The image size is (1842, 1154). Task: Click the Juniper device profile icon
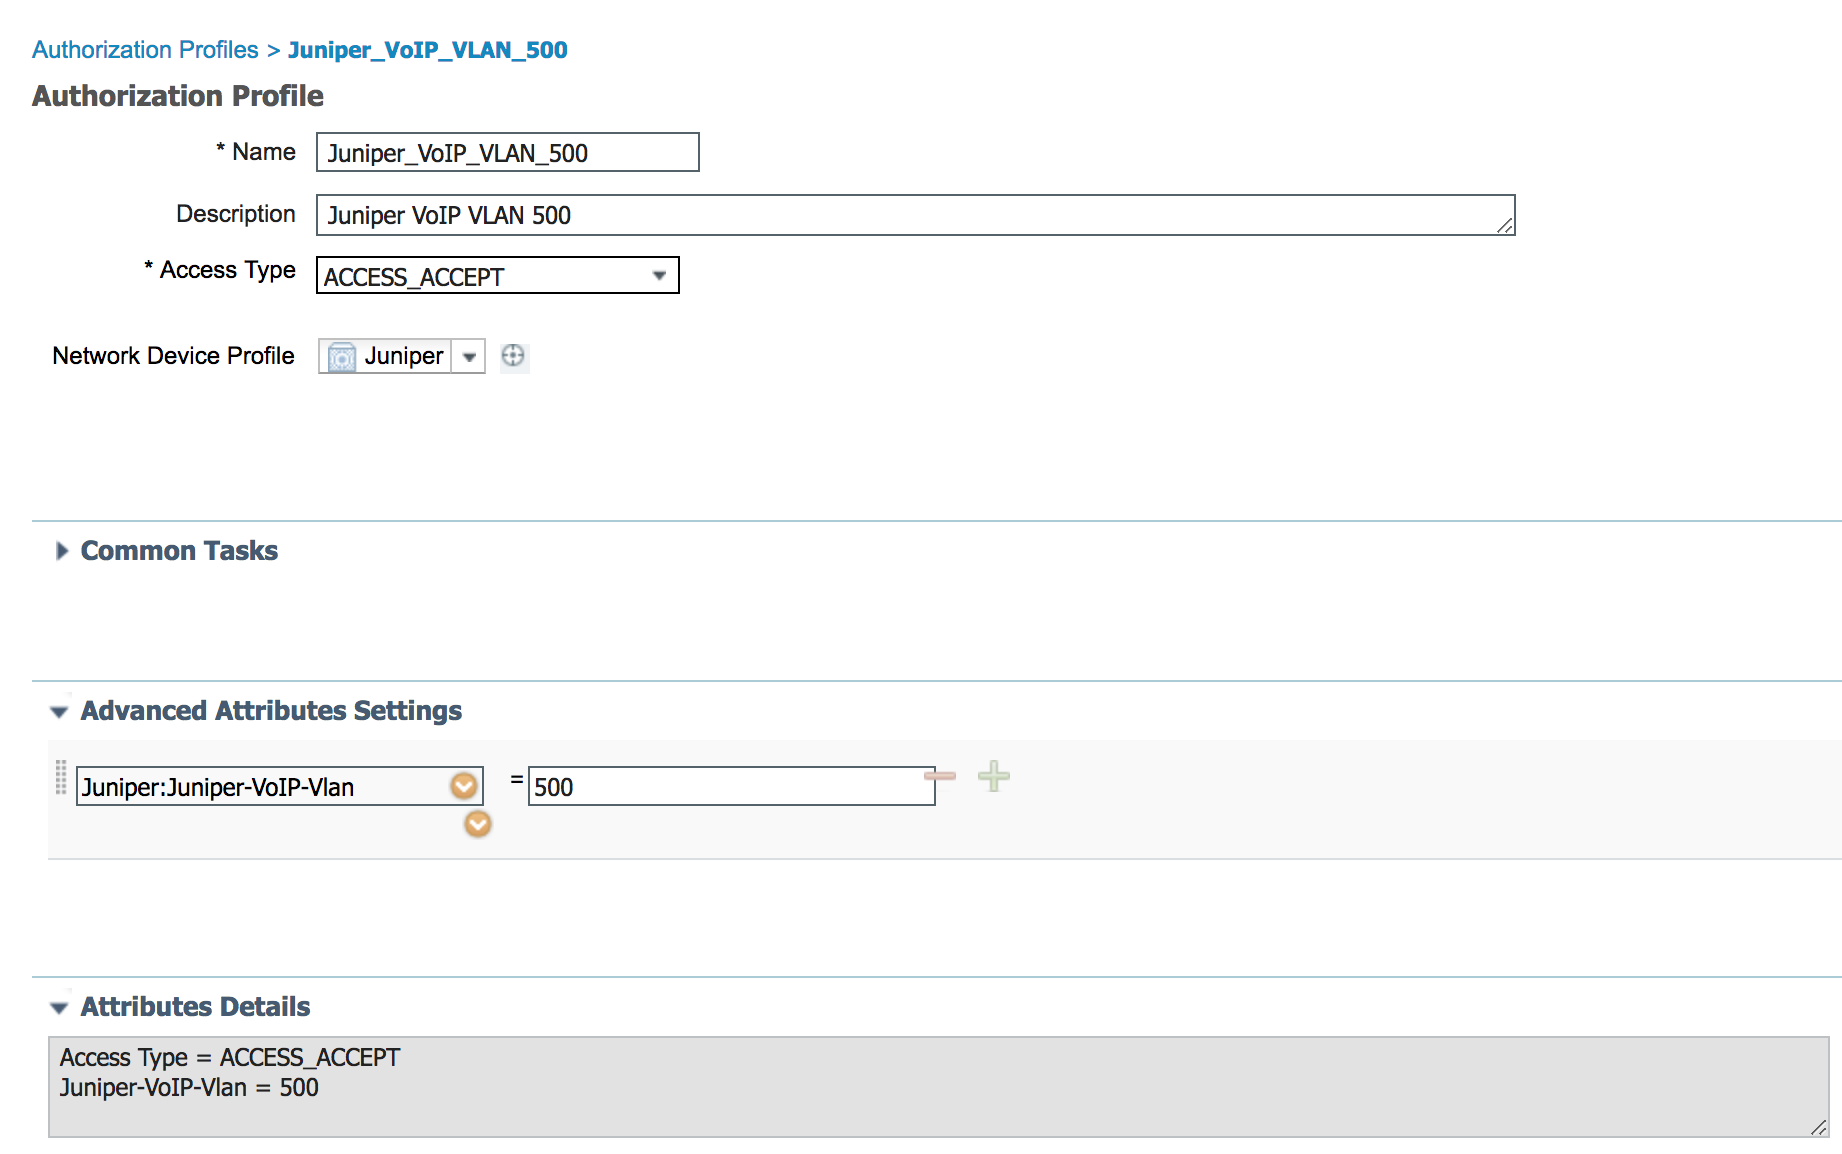tap(342, 357)
